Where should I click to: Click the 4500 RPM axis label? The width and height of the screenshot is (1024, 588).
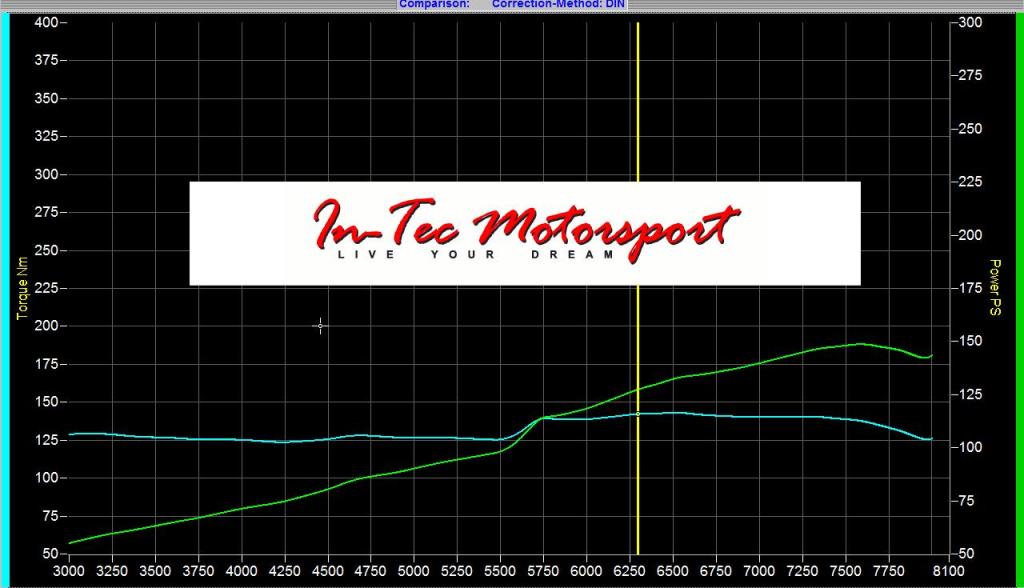pyautogui.click(x=327, y=571)
